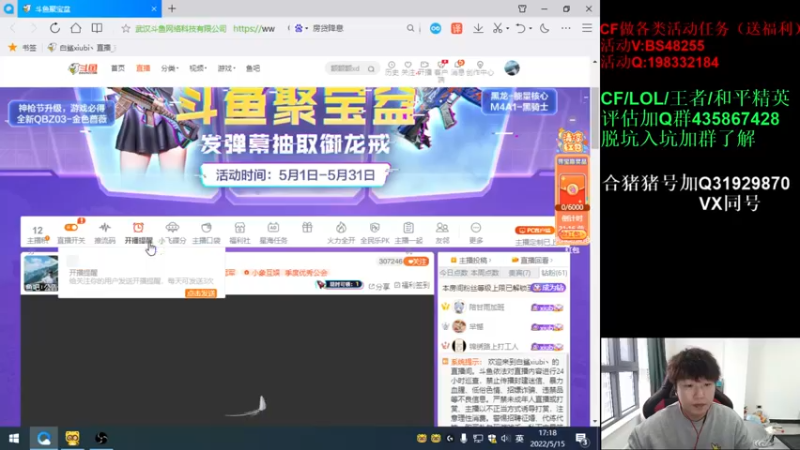Click the gift box toolbar icon
Viewport: 800px width, 450px height.
pyautogui.click(x=307, y=228)
